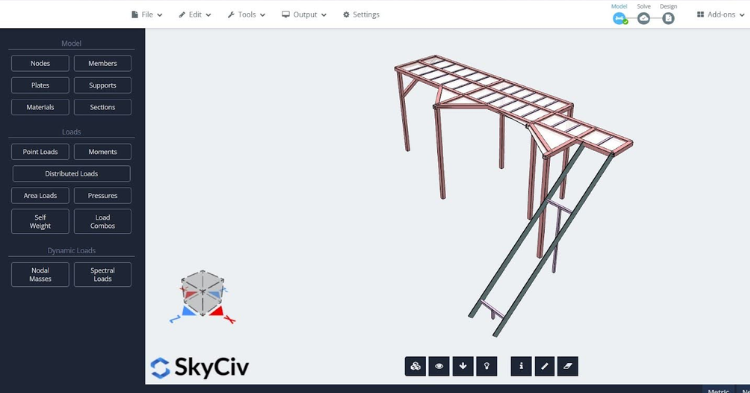Click the Self Weight button

pos(40,221)
